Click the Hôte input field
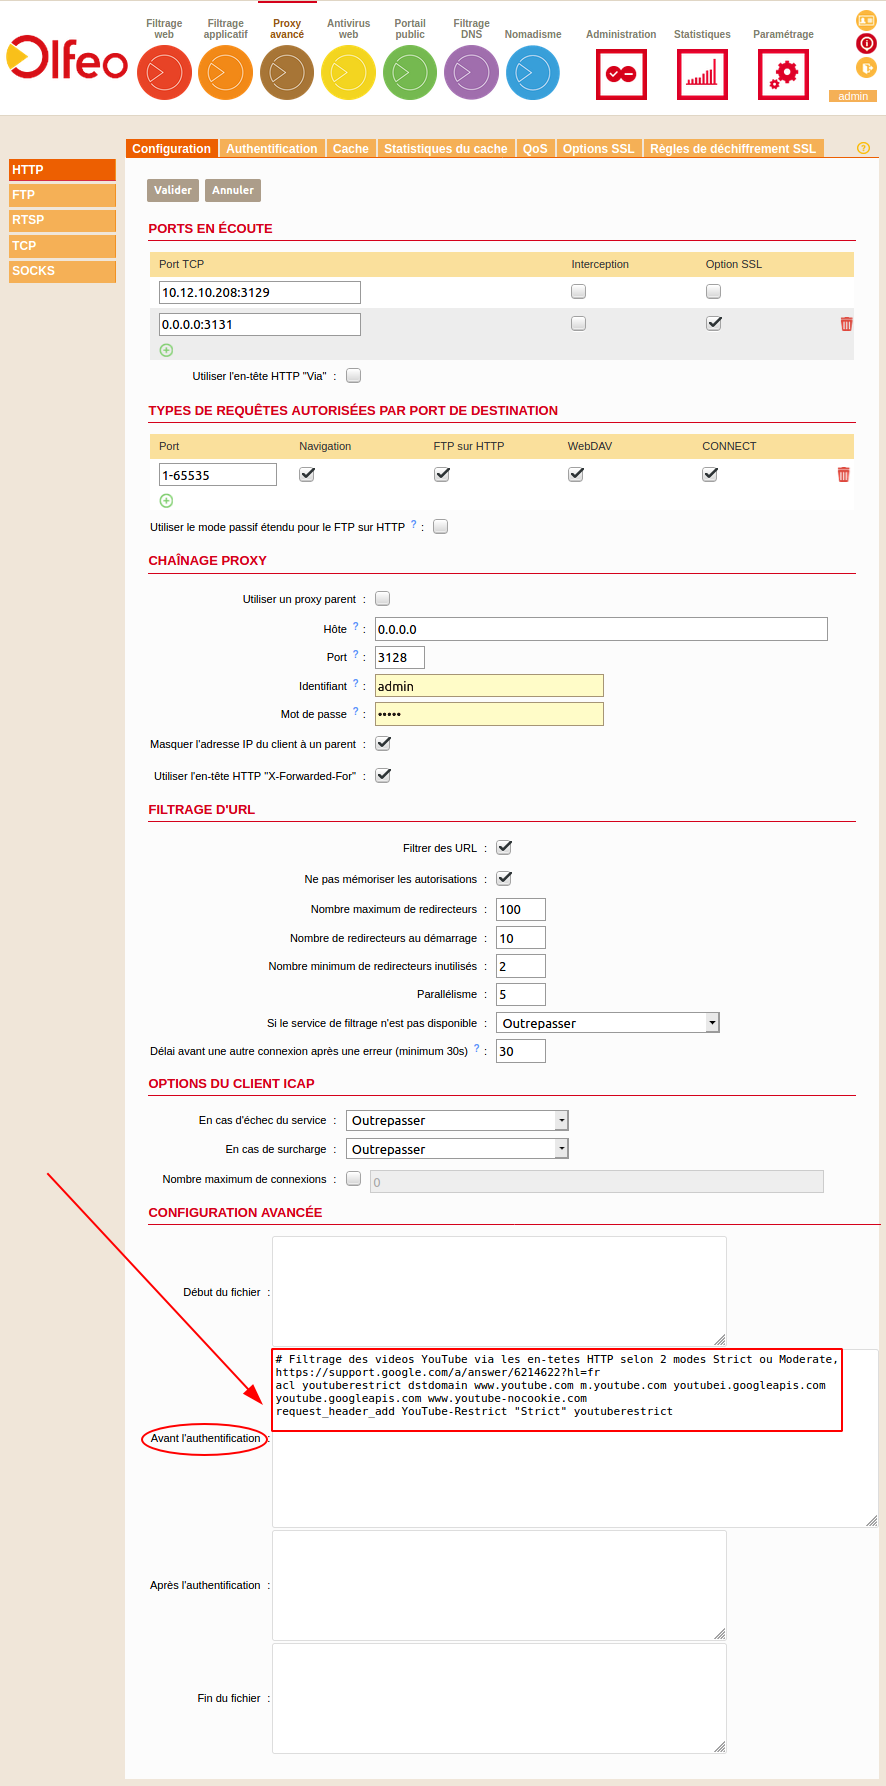Screen dimensions: 886x1786 pos(601,629)
